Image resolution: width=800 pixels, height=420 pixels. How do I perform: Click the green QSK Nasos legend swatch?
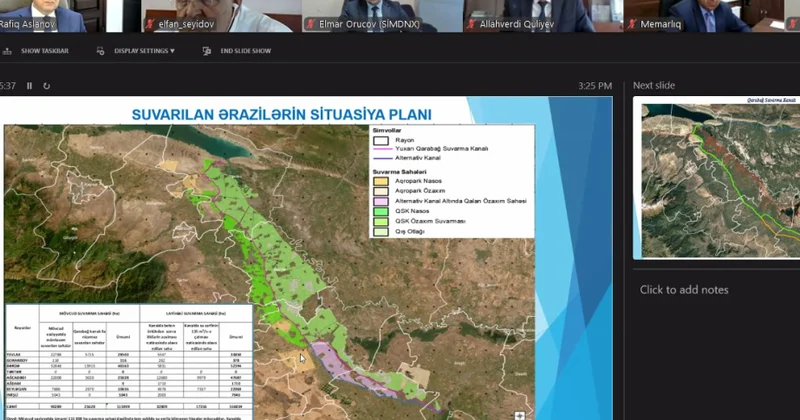tap(380, 210)
